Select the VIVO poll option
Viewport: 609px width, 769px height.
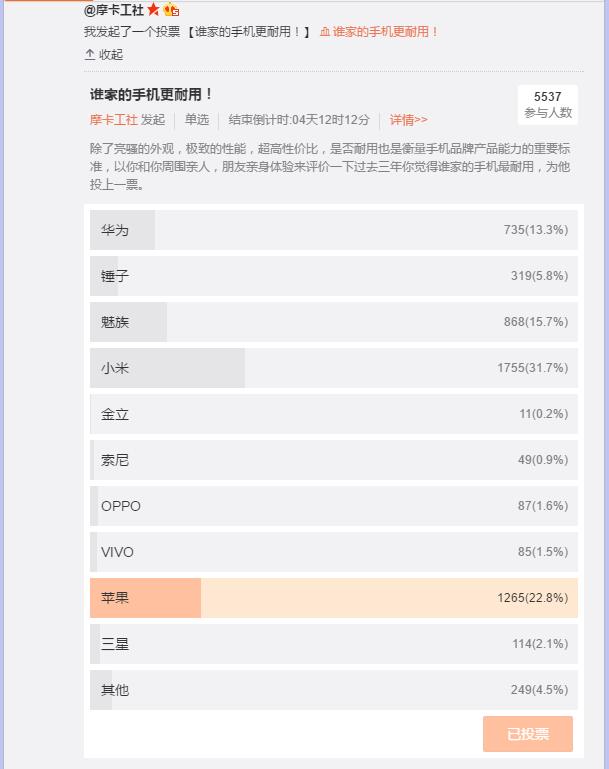pos(333,552)
